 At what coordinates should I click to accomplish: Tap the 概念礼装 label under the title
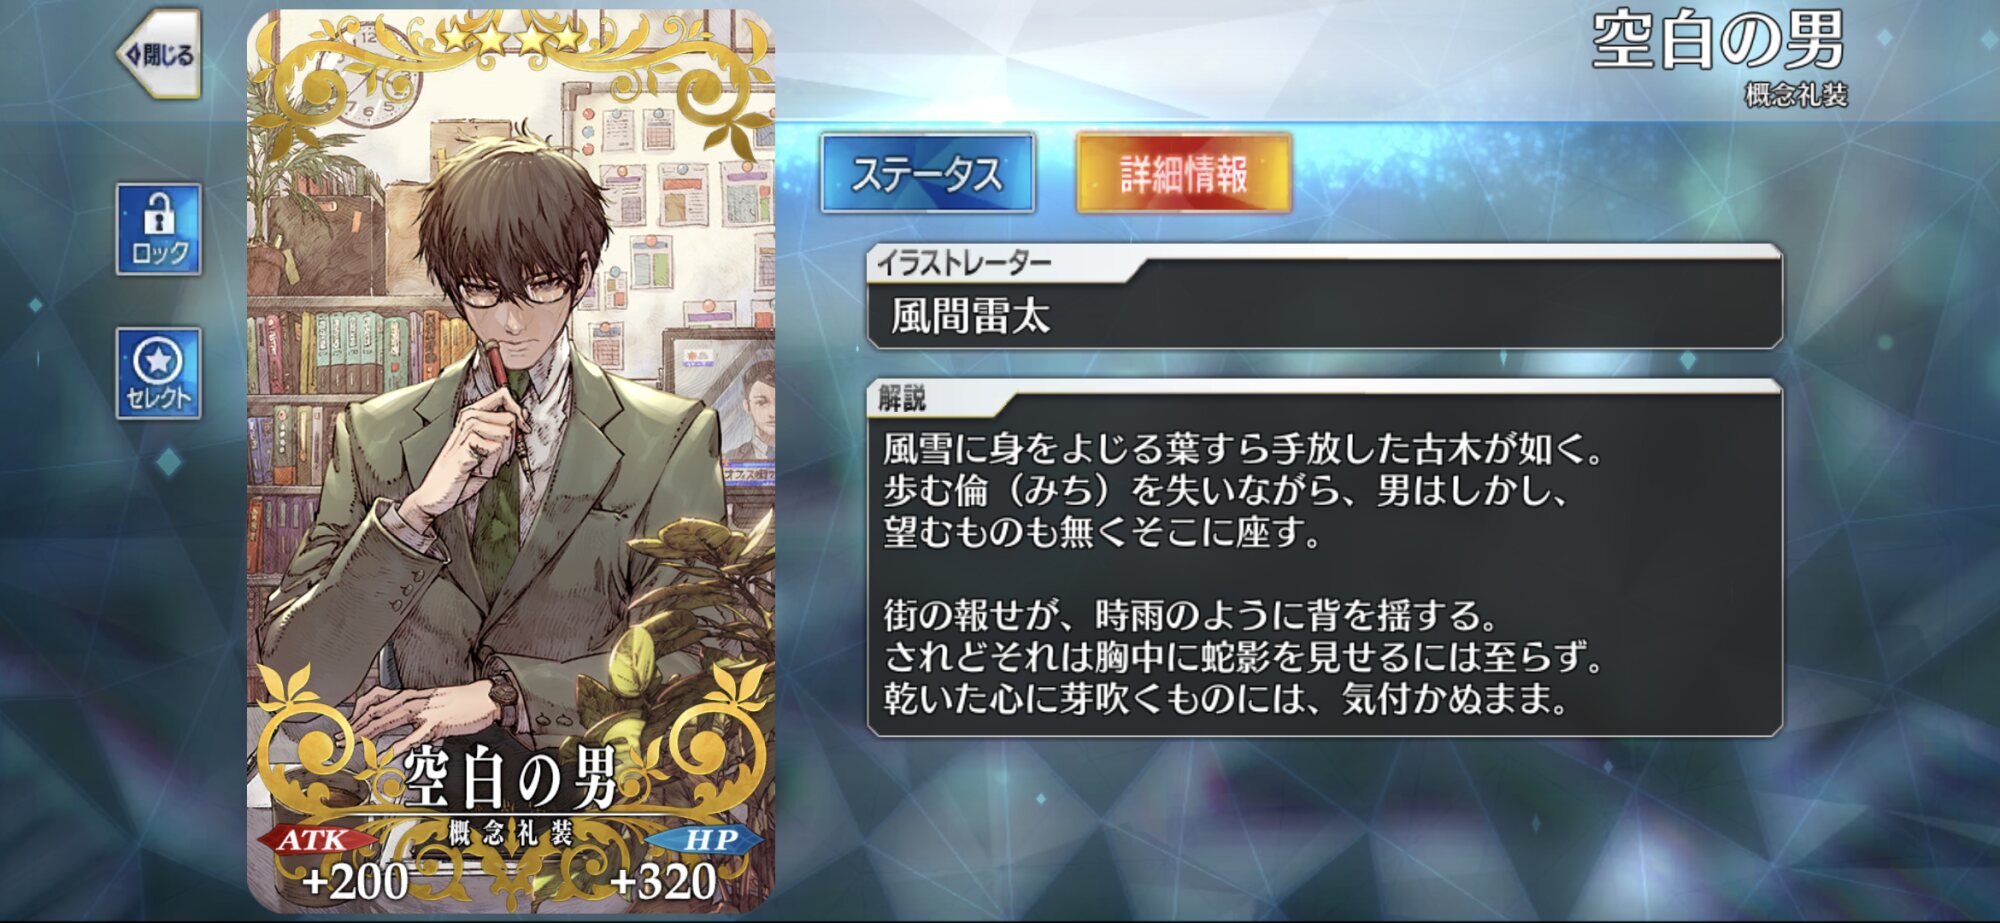[1796, 95]
